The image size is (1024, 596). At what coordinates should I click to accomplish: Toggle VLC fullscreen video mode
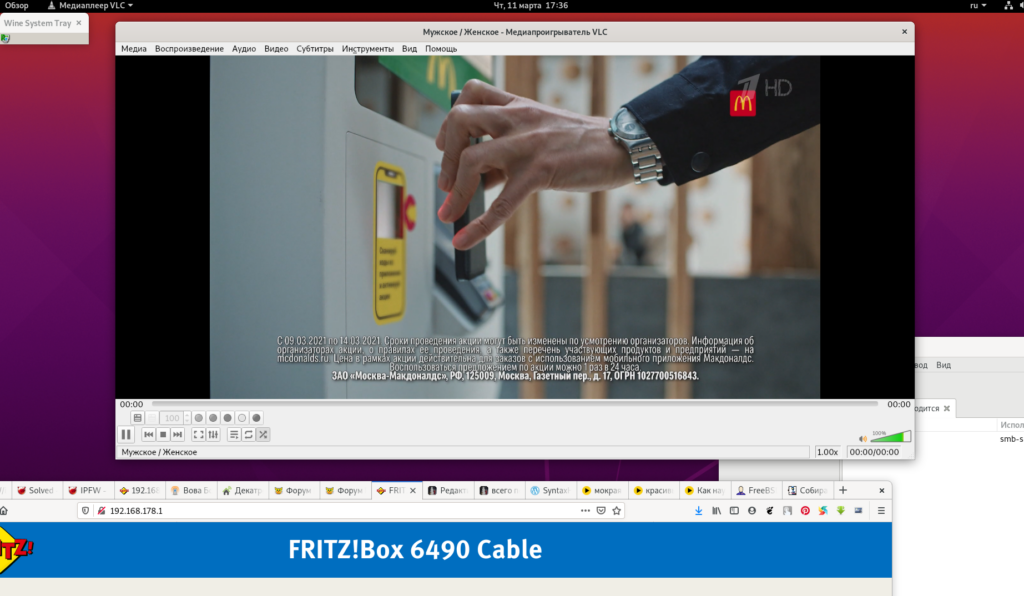(x=199, y=434)
